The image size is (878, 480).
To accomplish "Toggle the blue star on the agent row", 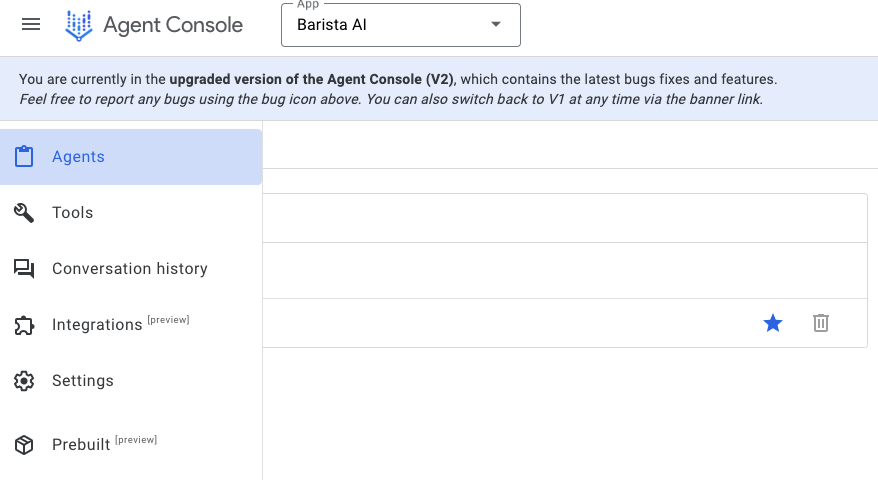I will (x=773, y=323).
